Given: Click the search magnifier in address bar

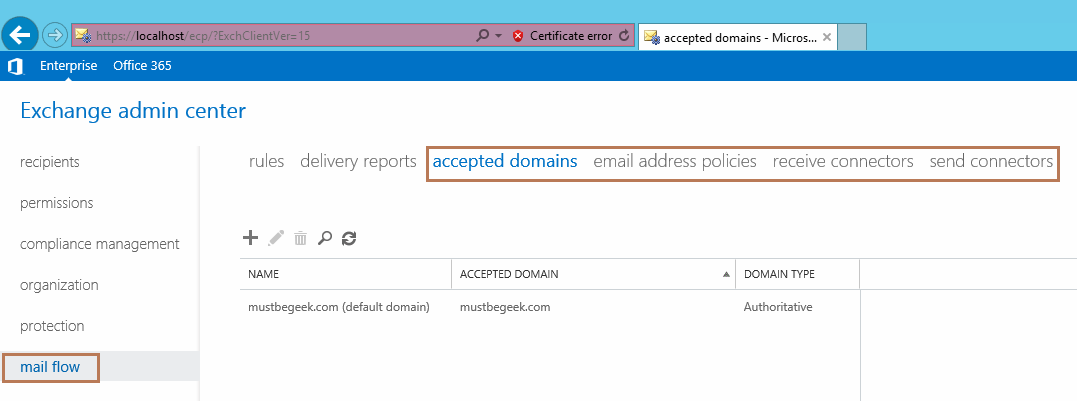Looking at the screenshot, I should click(482, 36).
